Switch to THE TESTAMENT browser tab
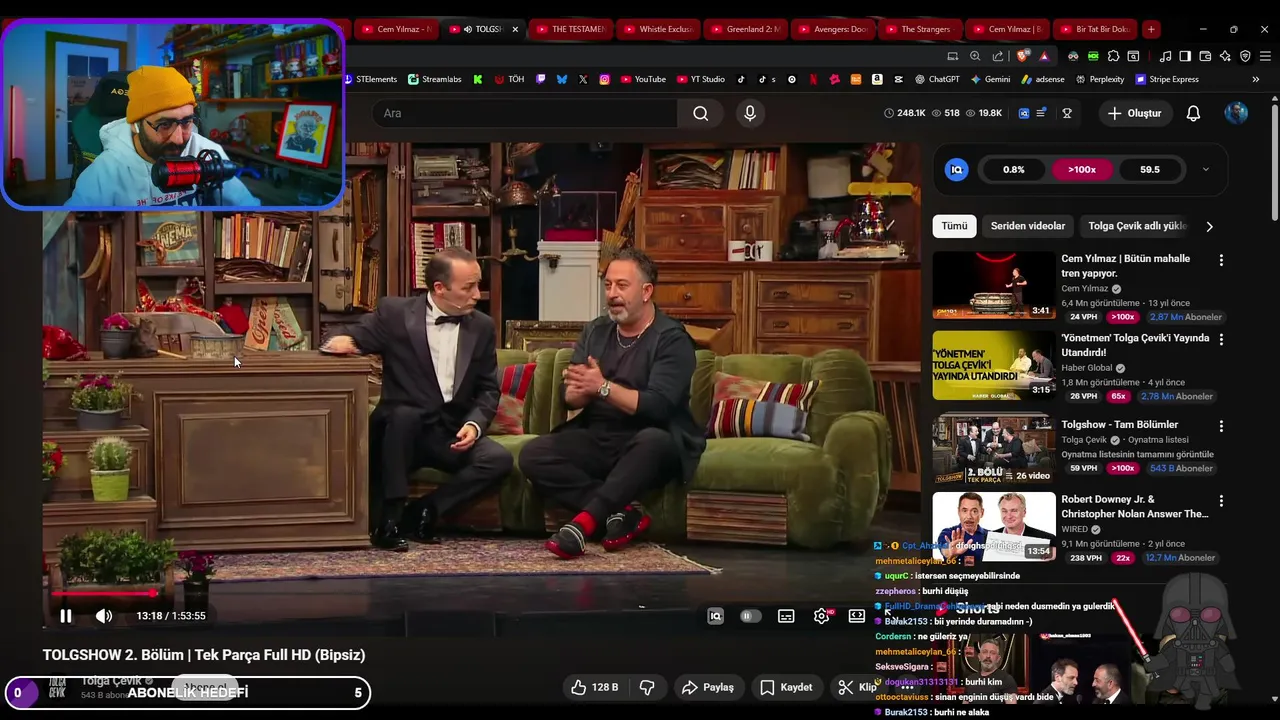Screen dimensions: 1280x720 pyautogui.click(x=570, y=29)
